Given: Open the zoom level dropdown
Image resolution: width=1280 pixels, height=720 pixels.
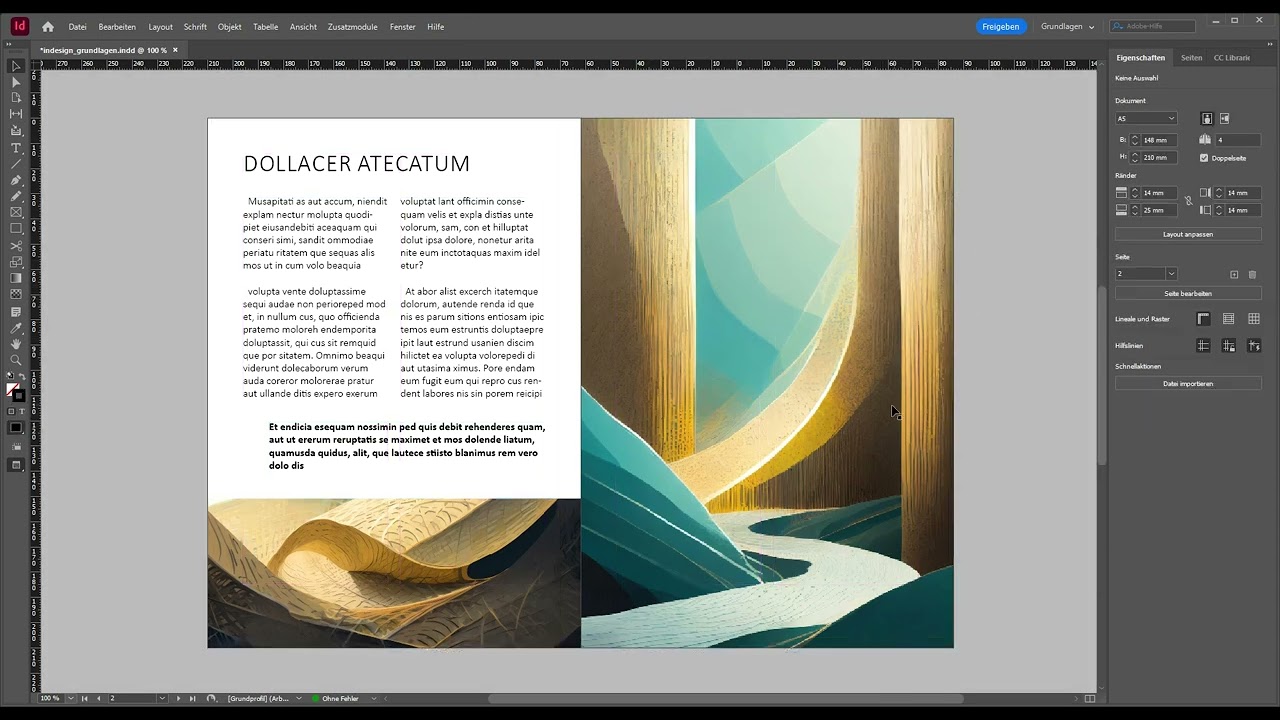Looking at the screenshot, I should 69,698.
